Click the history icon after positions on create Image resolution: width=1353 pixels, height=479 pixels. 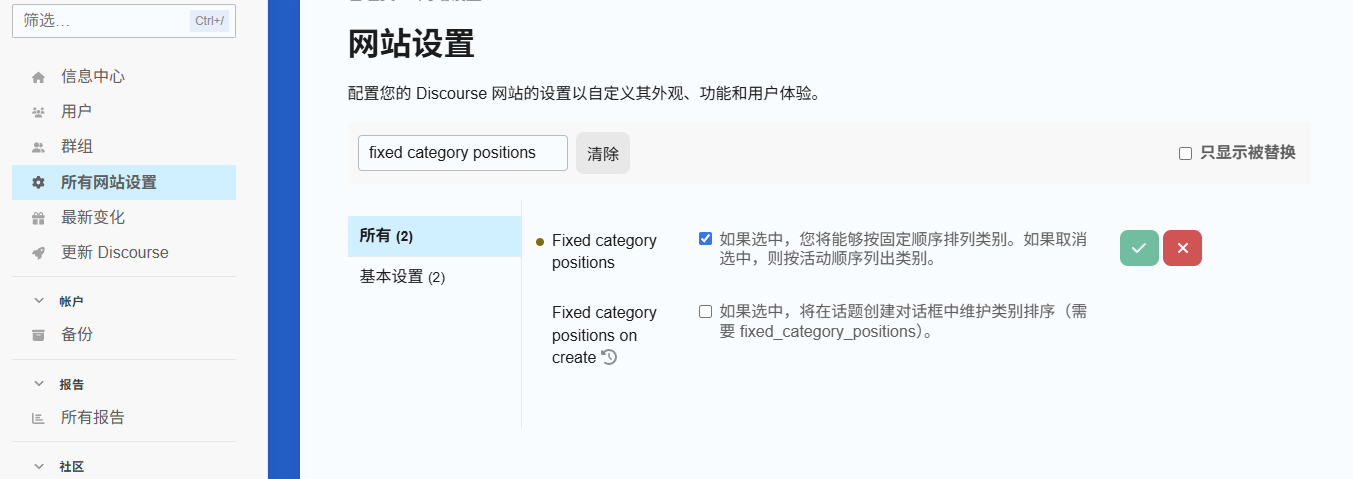coord(609,357)
